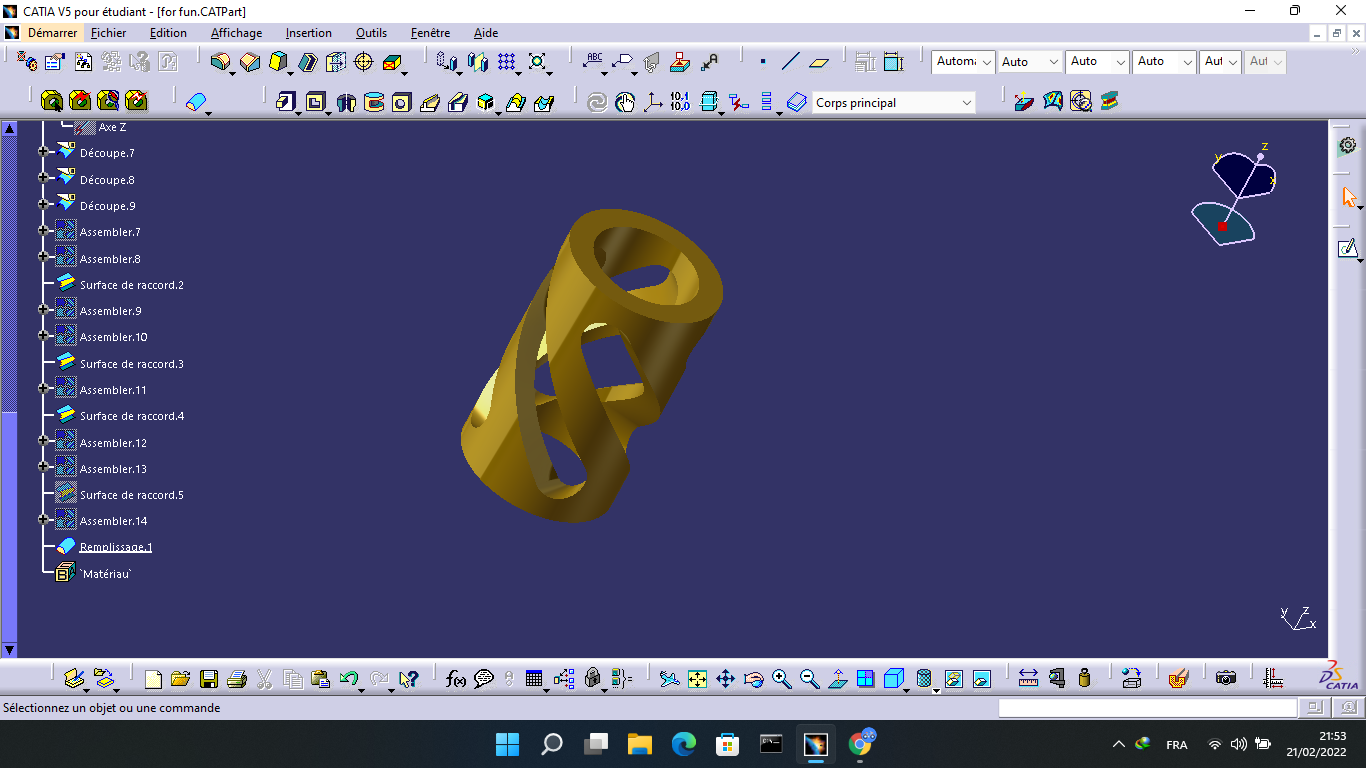Click the Zoom Out magnifier icon
The width and height of the screenshot is (1366, 768).
click(810, 679)
